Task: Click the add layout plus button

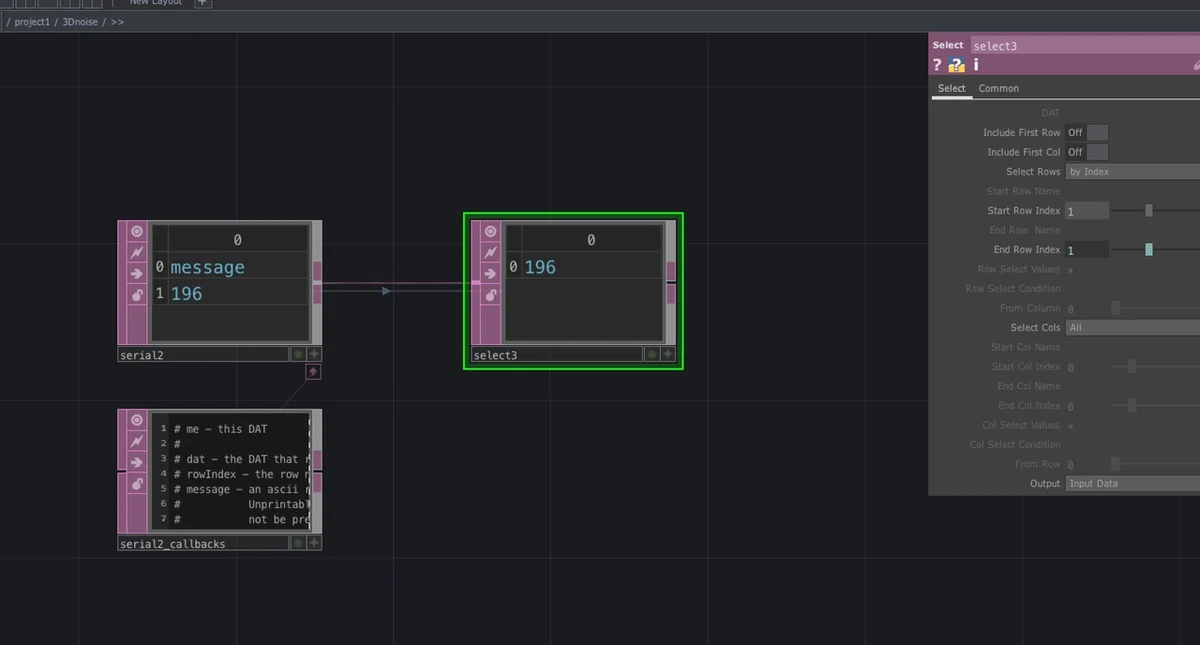Action: (x=202, y=3)
